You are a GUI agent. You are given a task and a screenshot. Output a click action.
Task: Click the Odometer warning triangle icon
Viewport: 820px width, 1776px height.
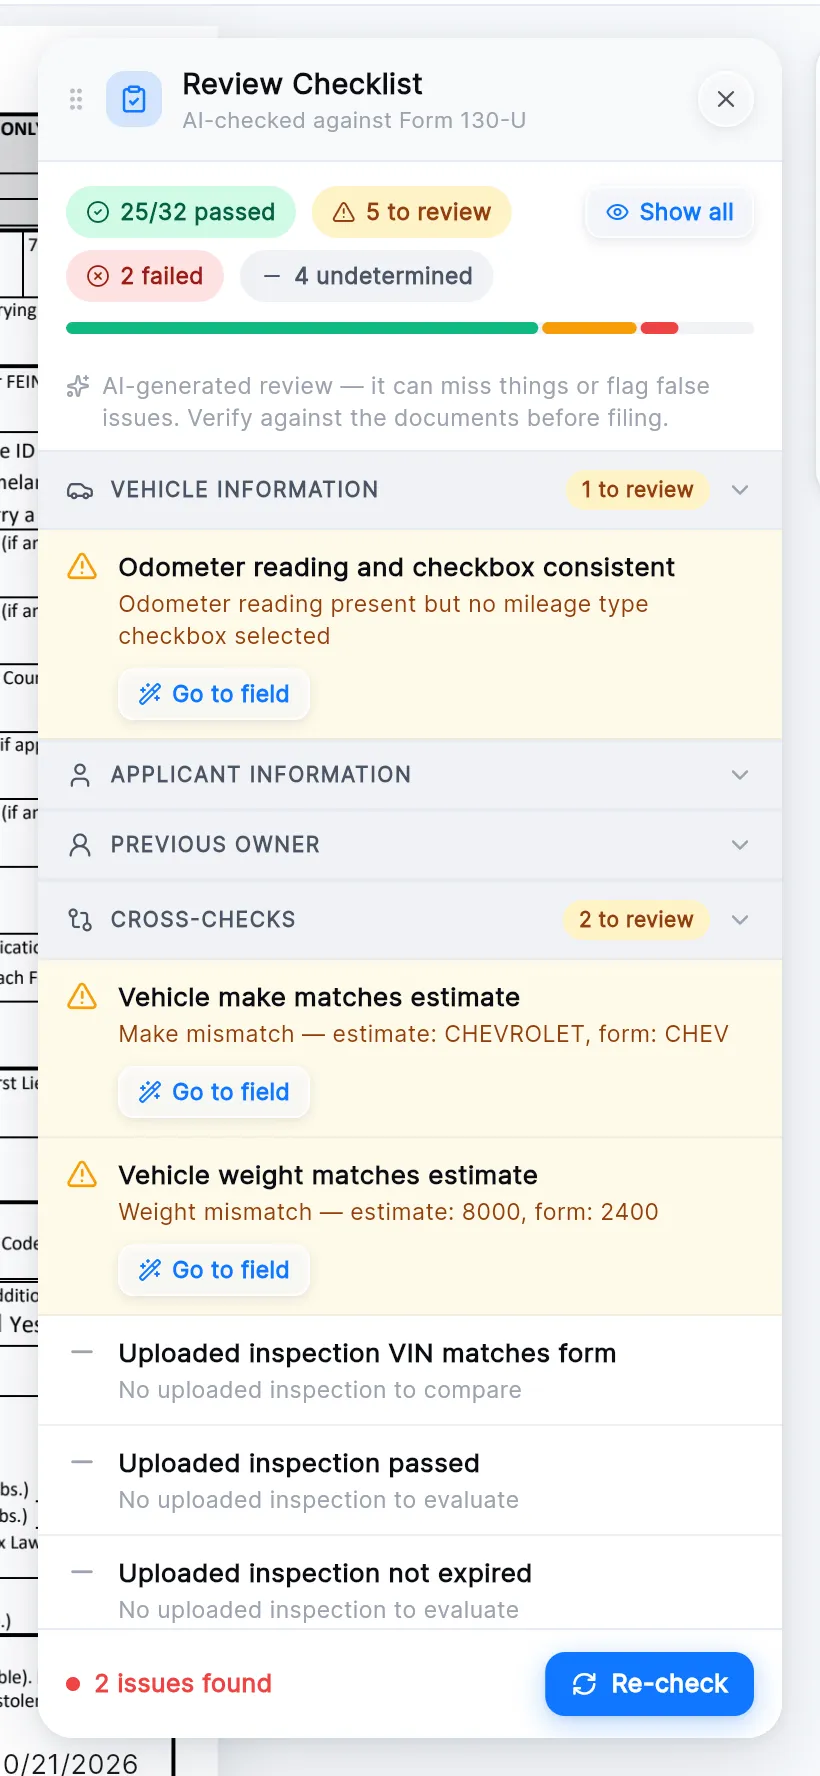82,567
